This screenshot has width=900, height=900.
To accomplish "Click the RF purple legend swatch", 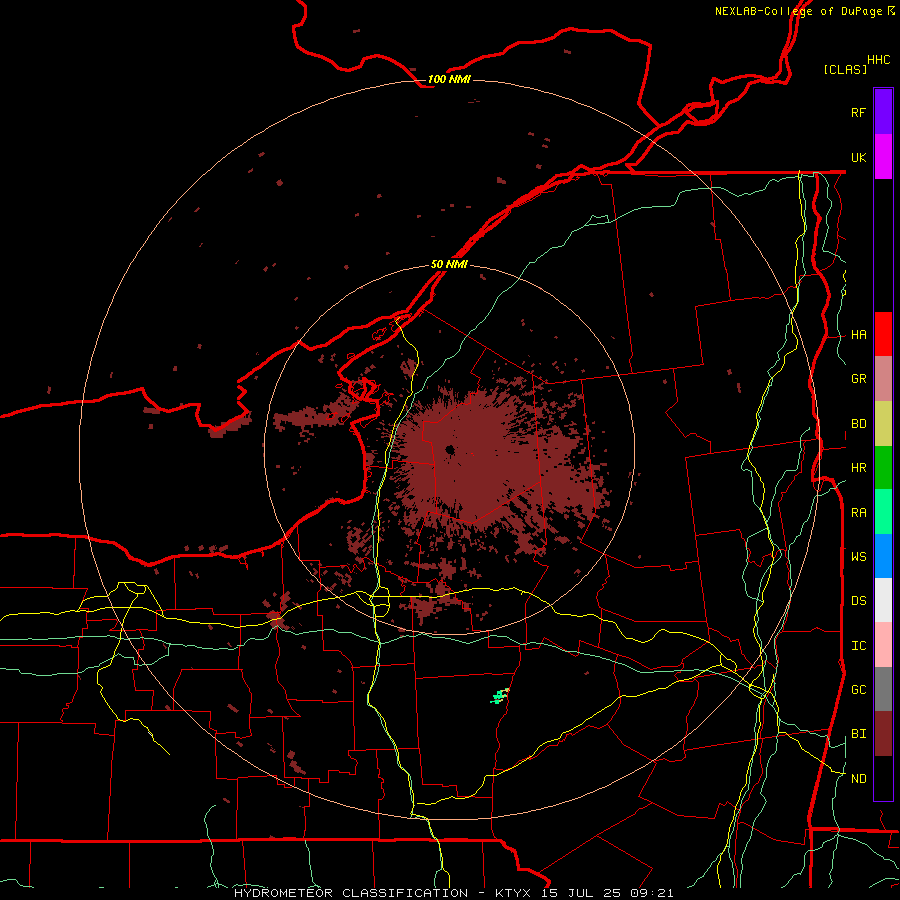I will (x=883, y=112).
